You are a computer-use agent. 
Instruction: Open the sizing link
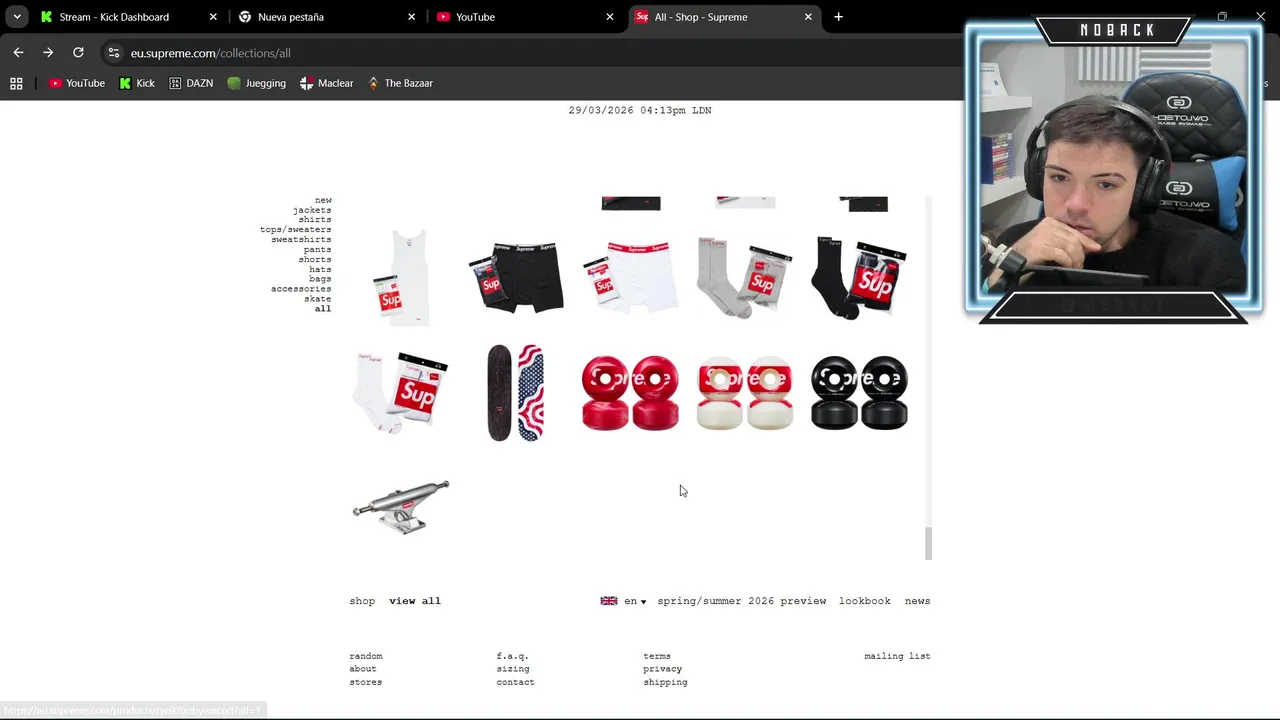click(x=513, y=669)
